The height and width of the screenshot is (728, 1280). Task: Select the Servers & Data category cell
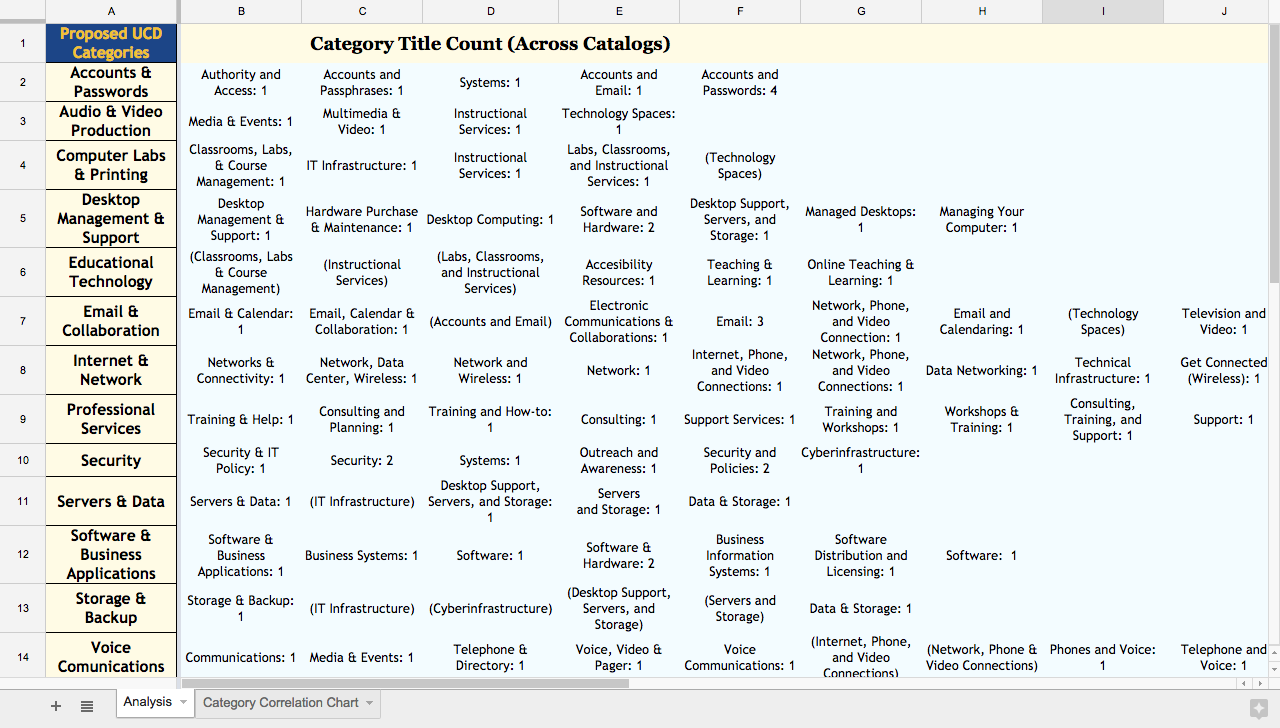111,501
